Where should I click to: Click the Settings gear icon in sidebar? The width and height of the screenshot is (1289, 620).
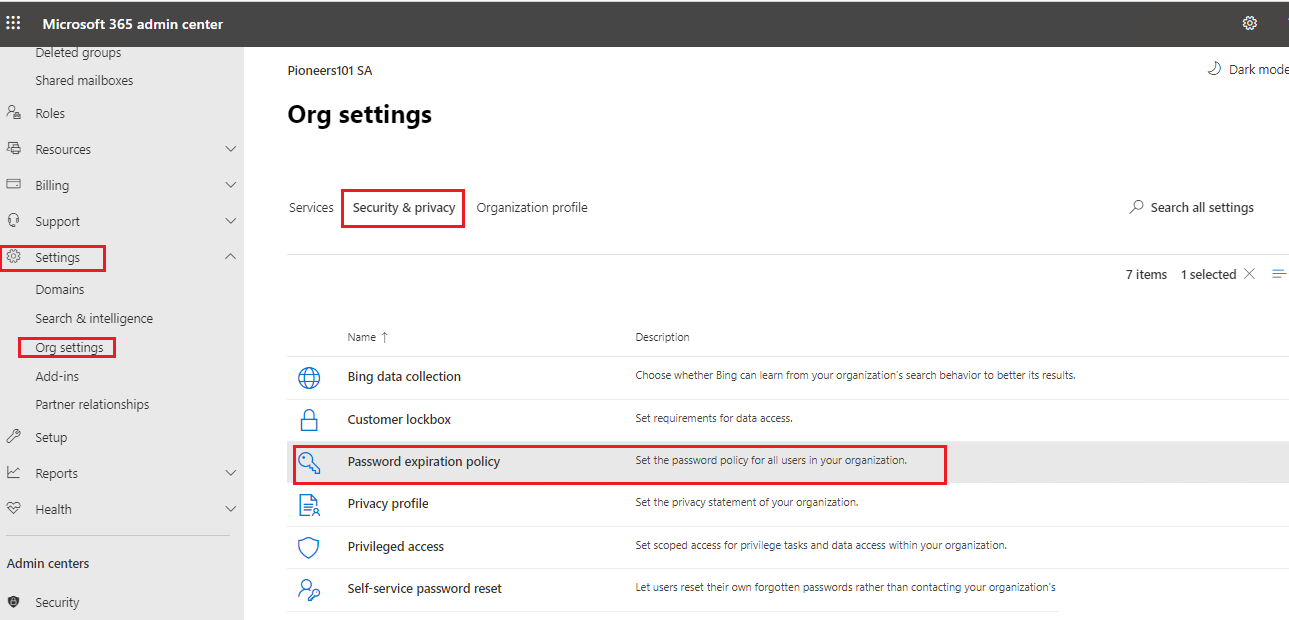tap(14, 257)
